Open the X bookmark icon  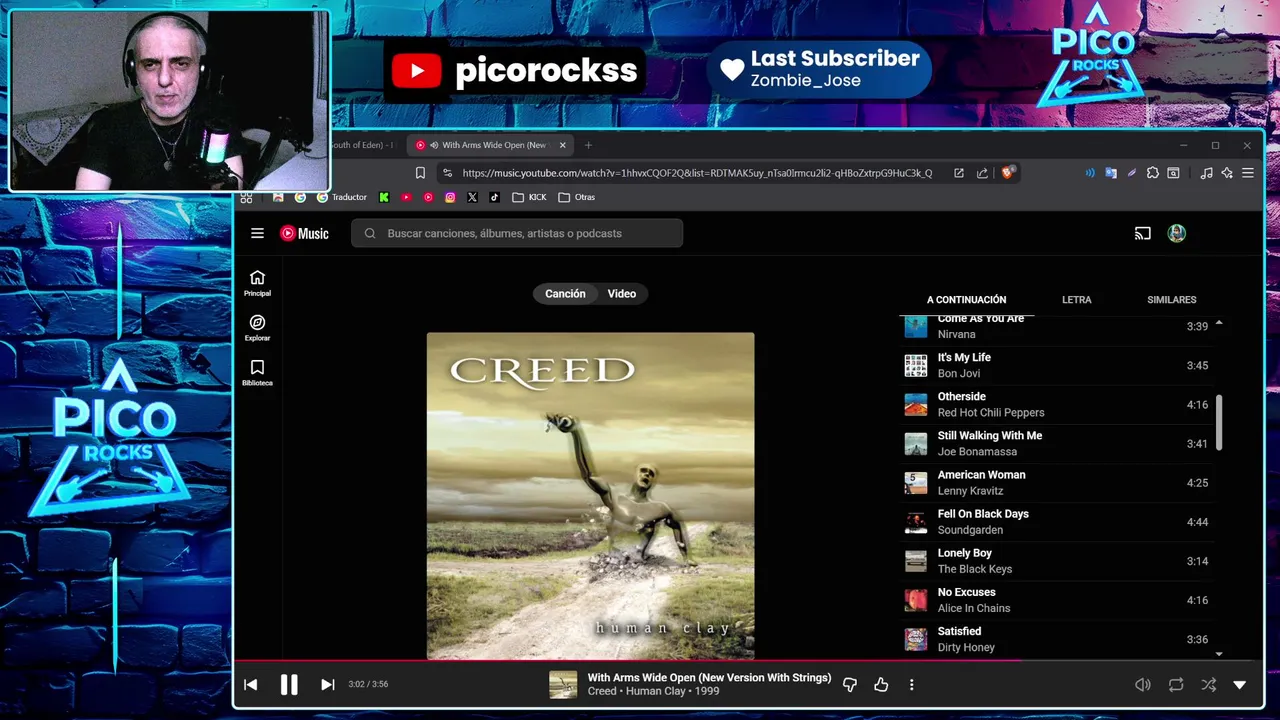coord(472,197)
